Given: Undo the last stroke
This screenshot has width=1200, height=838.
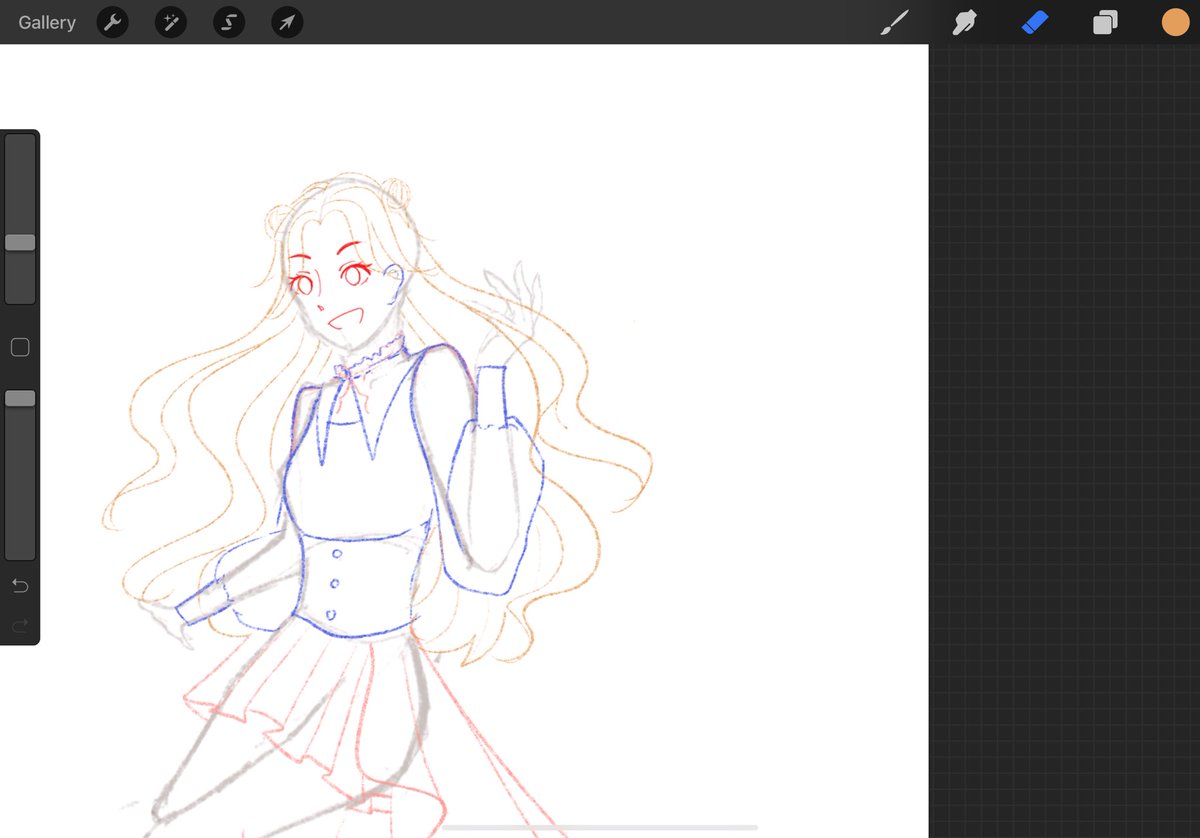Looking at the screenshot, I should pyautogui.click(x=20, y=585).
